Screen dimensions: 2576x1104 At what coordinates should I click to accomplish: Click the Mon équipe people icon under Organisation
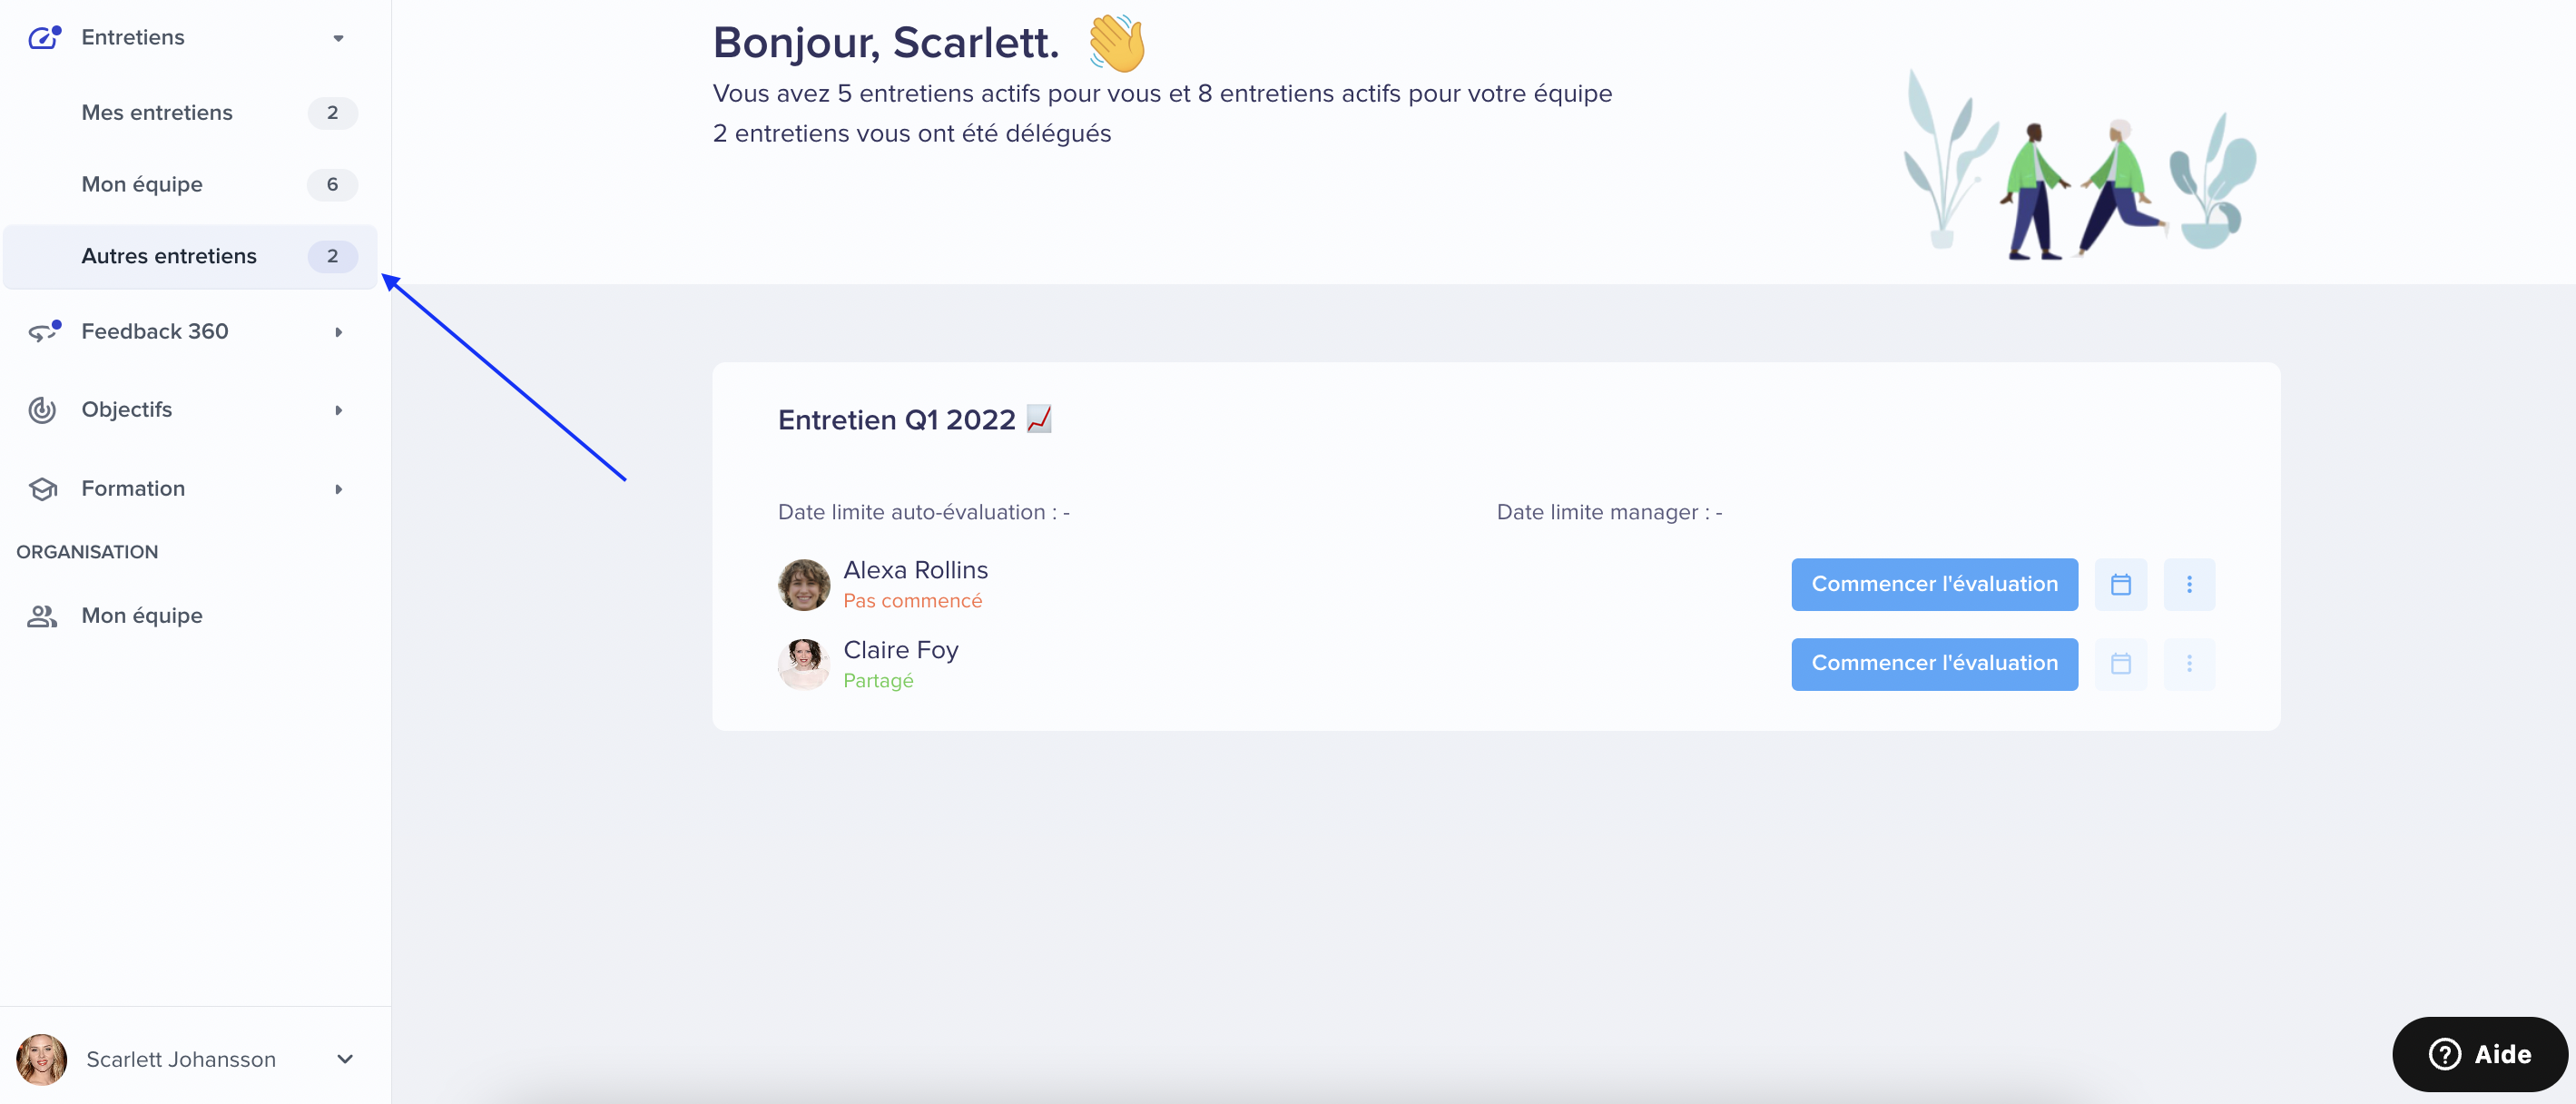(42, 616)
